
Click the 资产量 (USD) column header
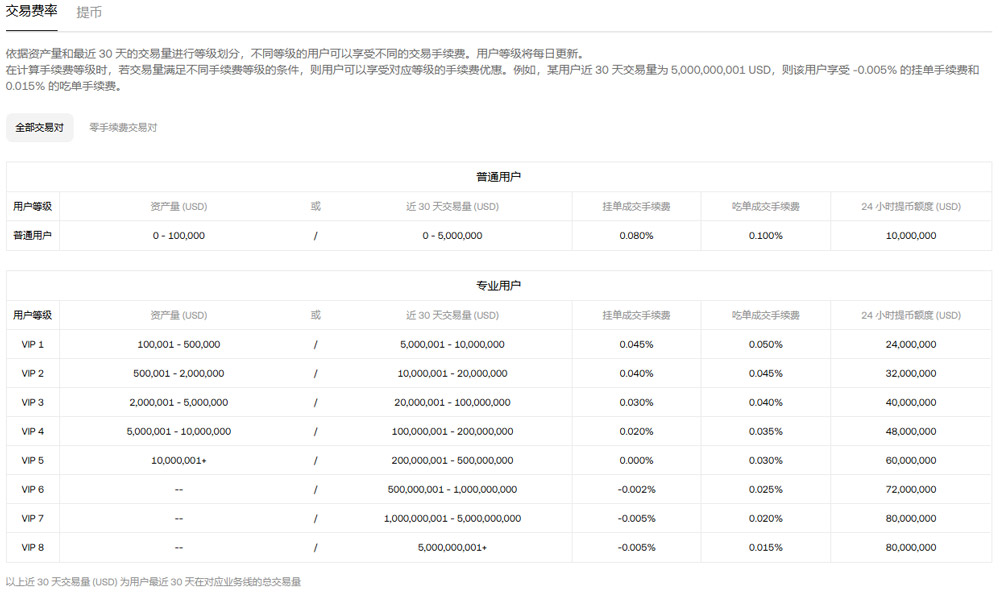[178, 315]
